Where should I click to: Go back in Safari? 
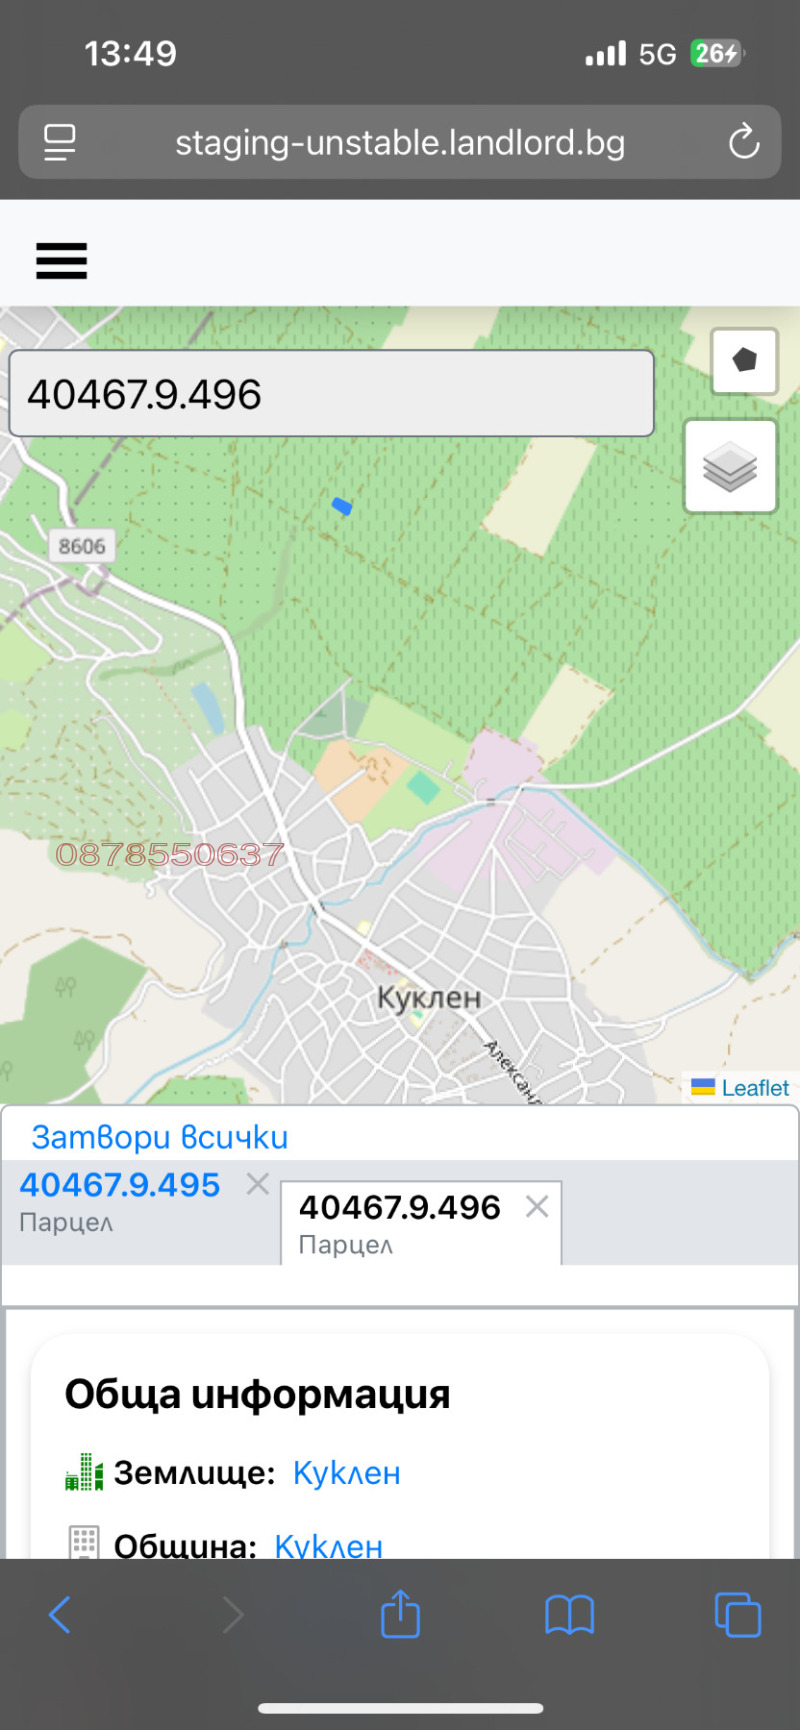60,1614
